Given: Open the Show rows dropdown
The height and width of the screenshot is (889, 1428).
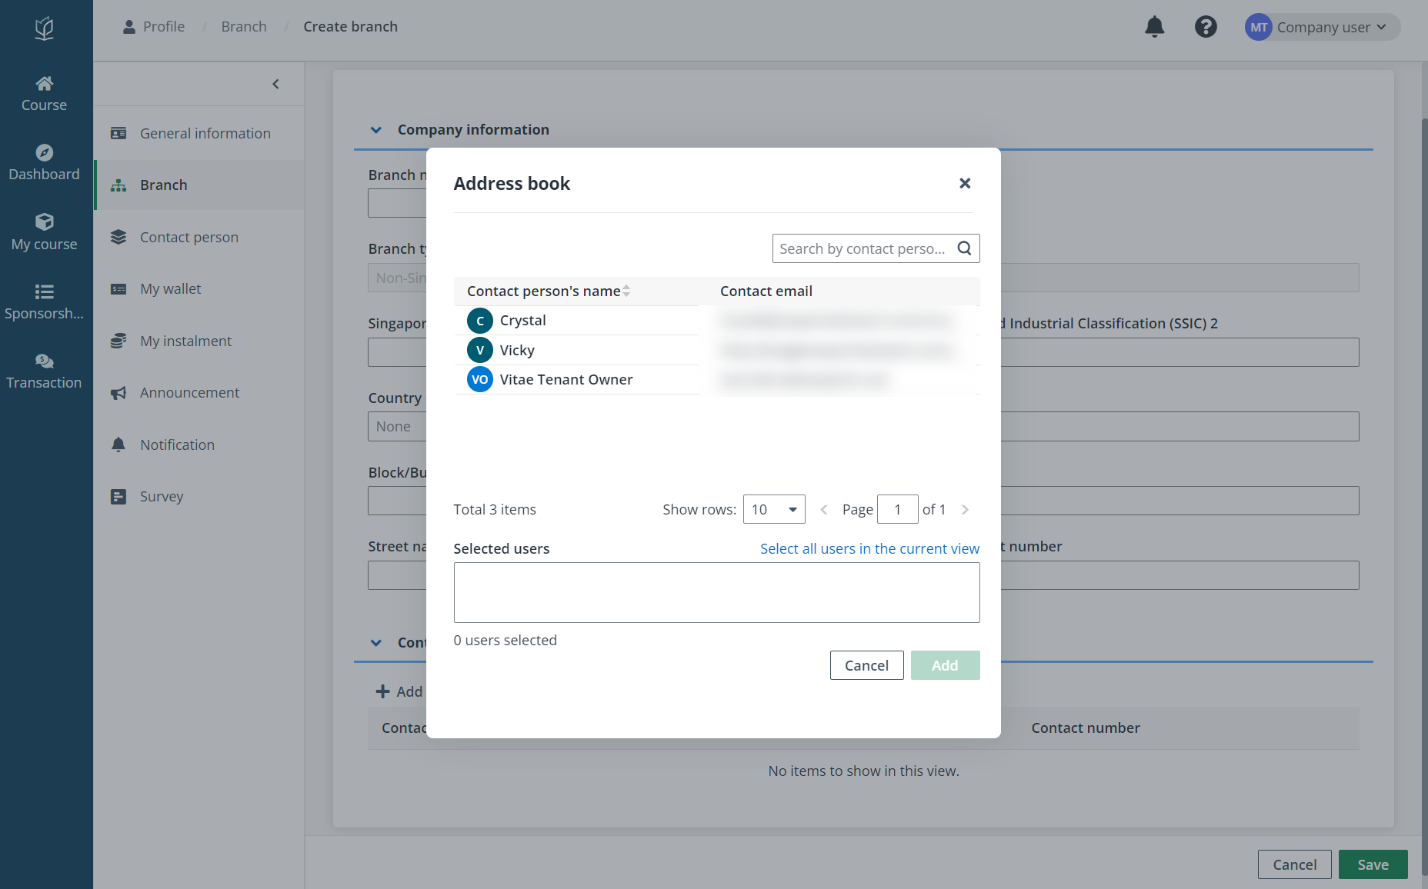Looking at the screenshot, I should tap(774, 509).
